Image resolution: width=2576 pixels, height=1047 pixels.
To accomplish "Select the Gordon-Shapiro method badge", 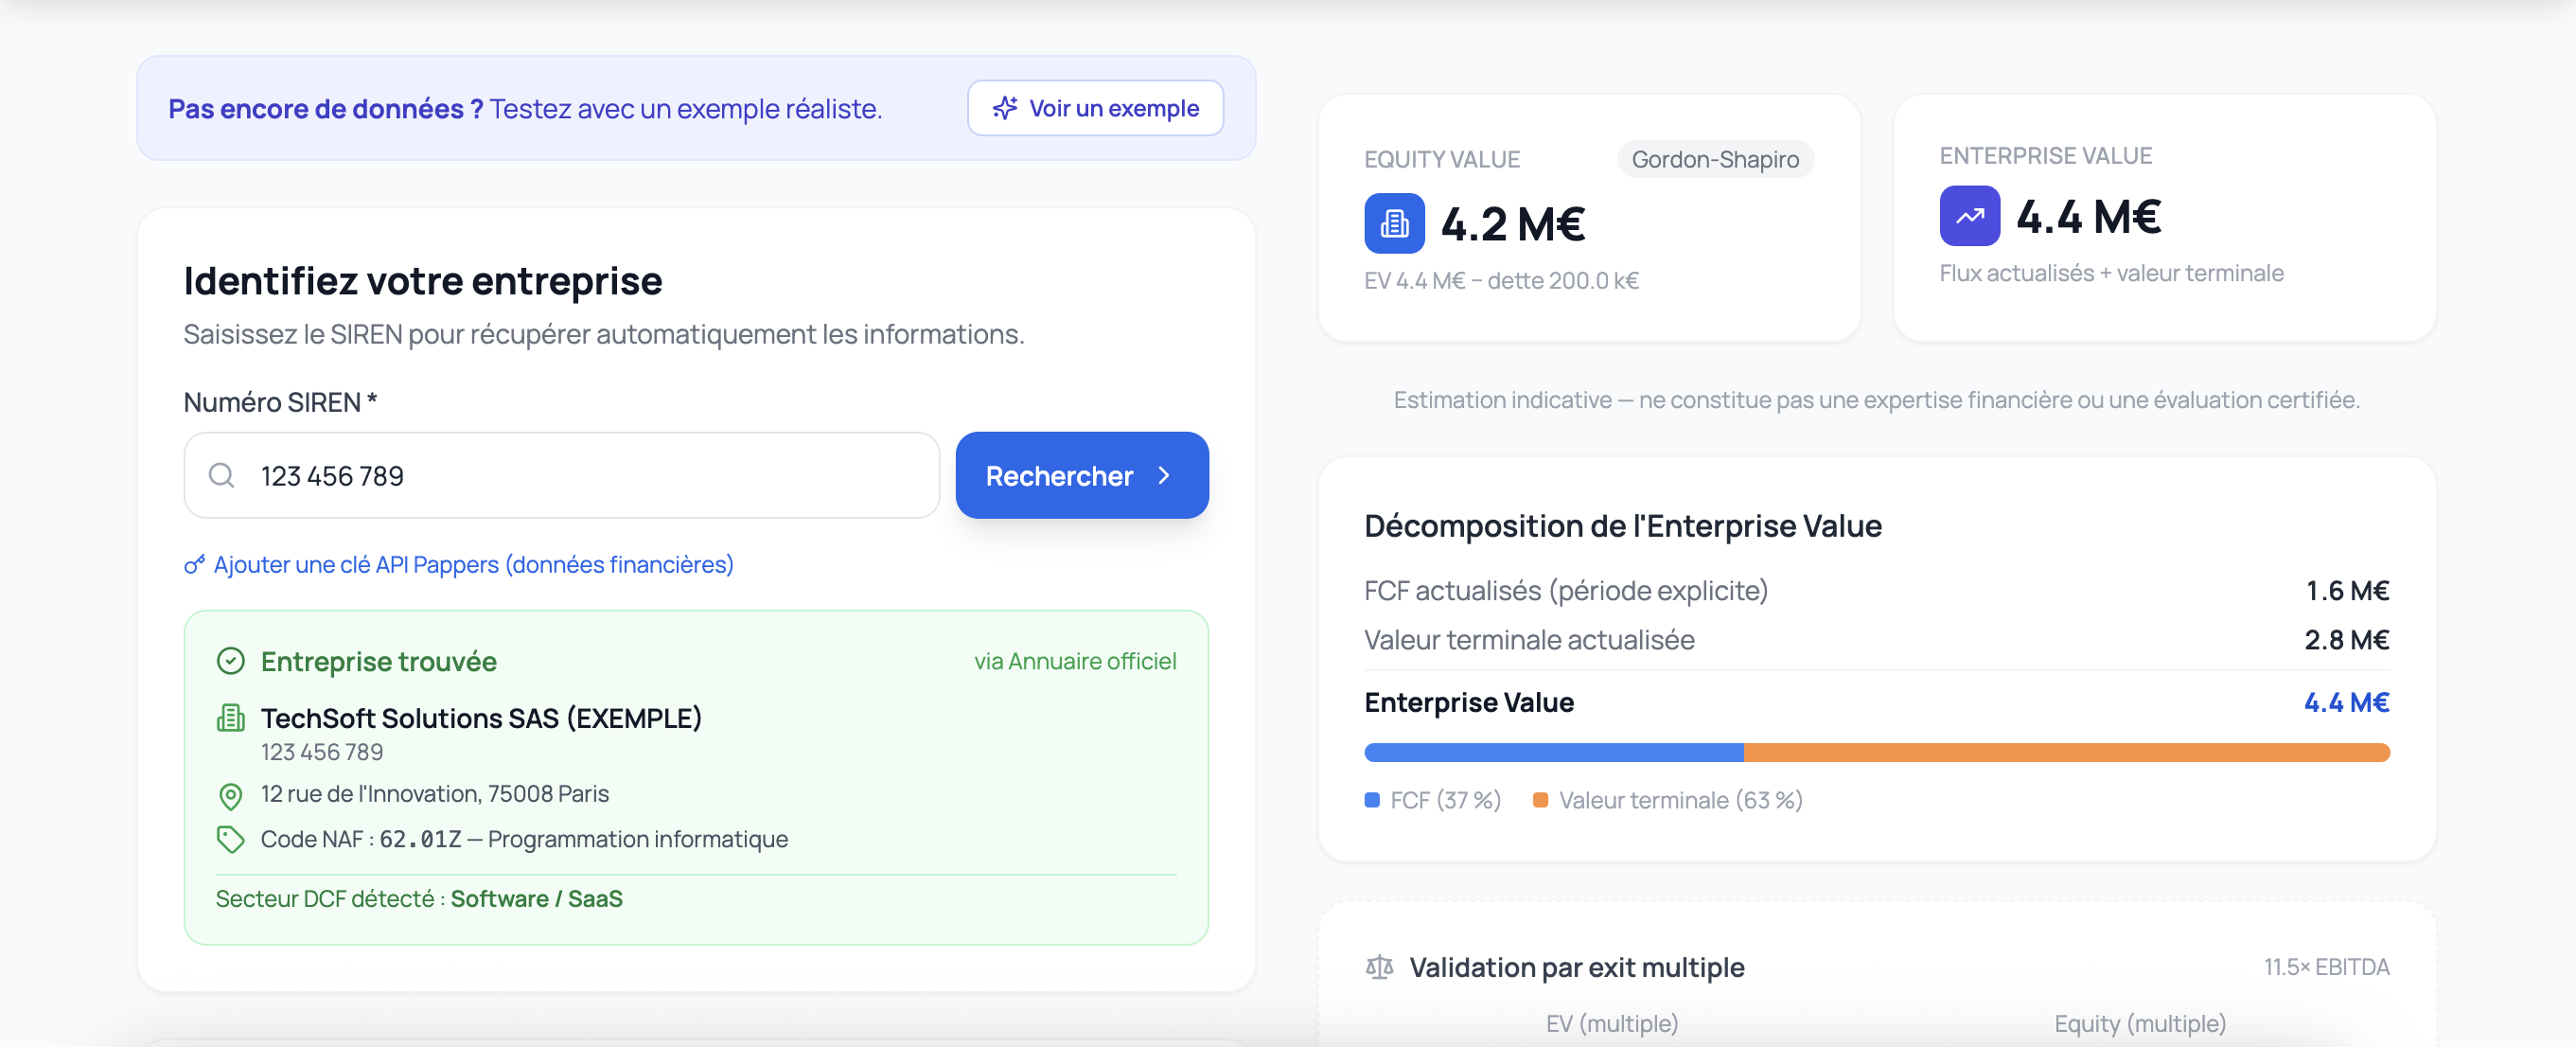I will point(1714,158).
